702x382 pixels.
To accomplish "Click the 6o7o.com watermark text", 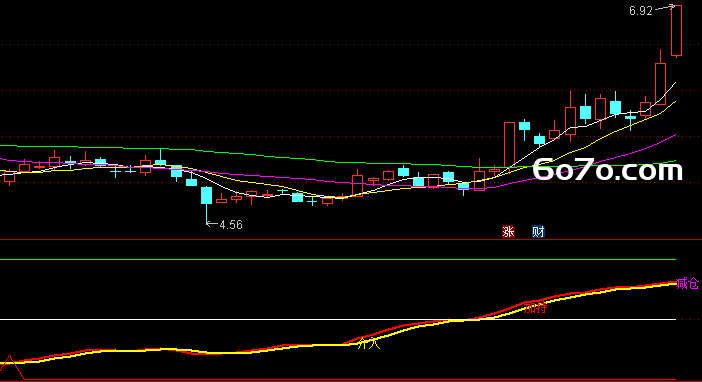I will pos(608,170).
